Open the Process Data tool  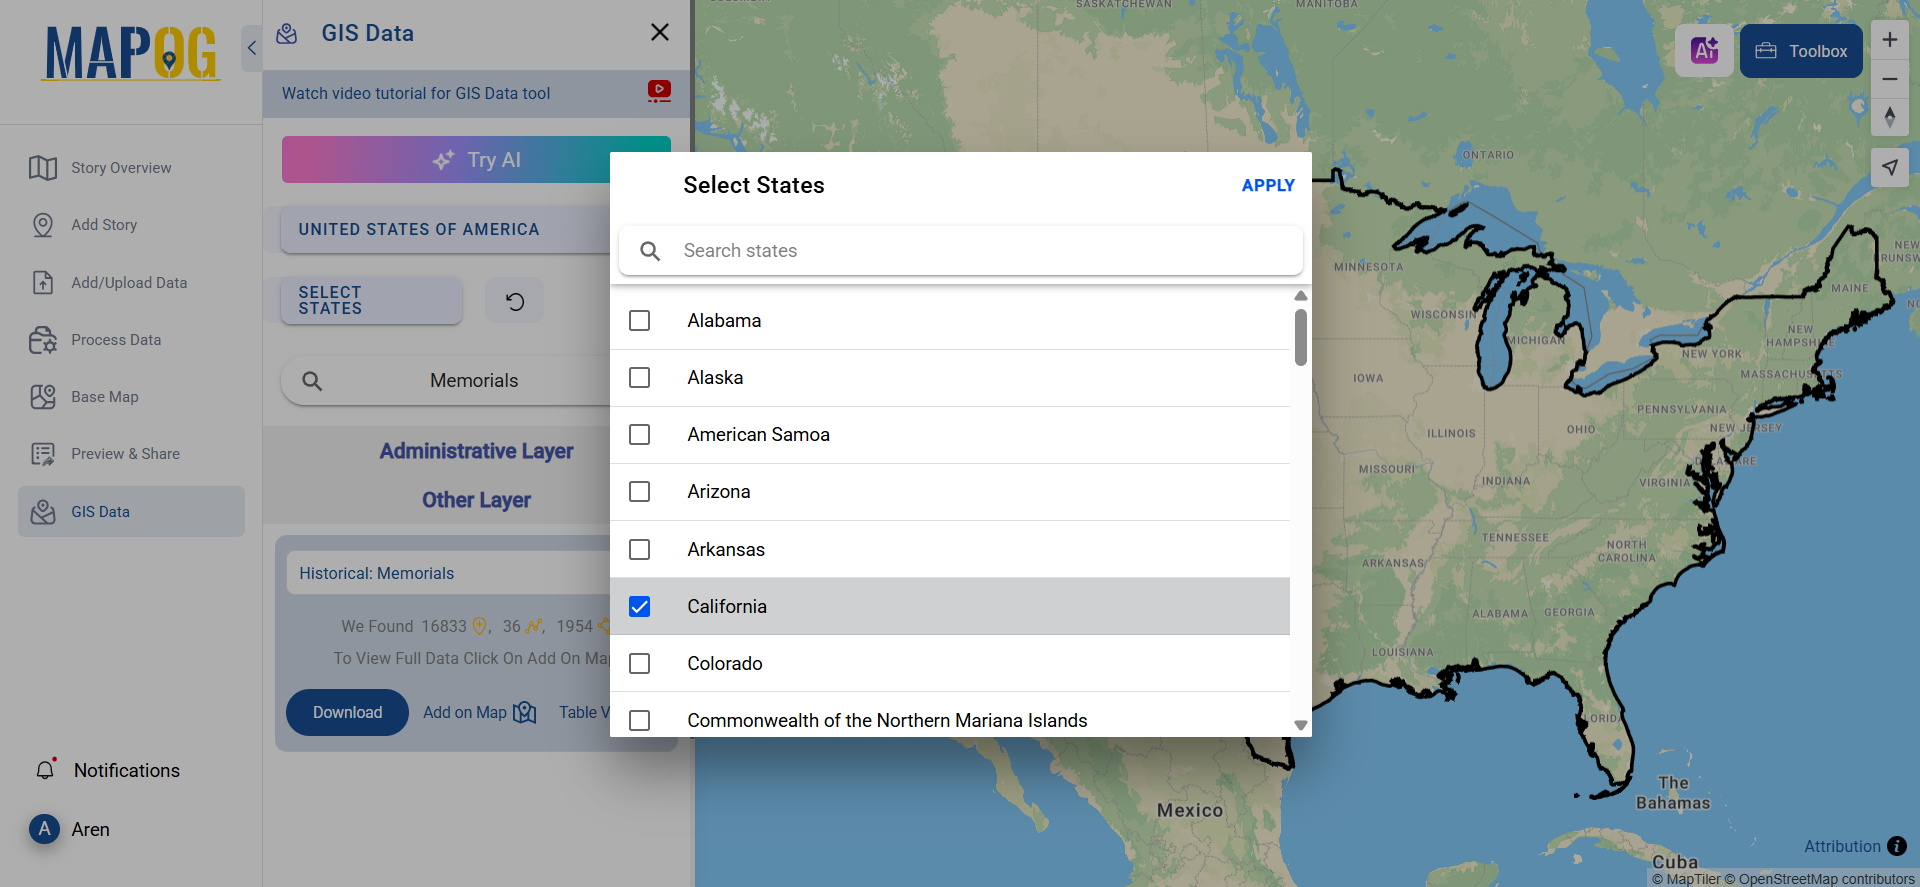click(x=116, y=339)
